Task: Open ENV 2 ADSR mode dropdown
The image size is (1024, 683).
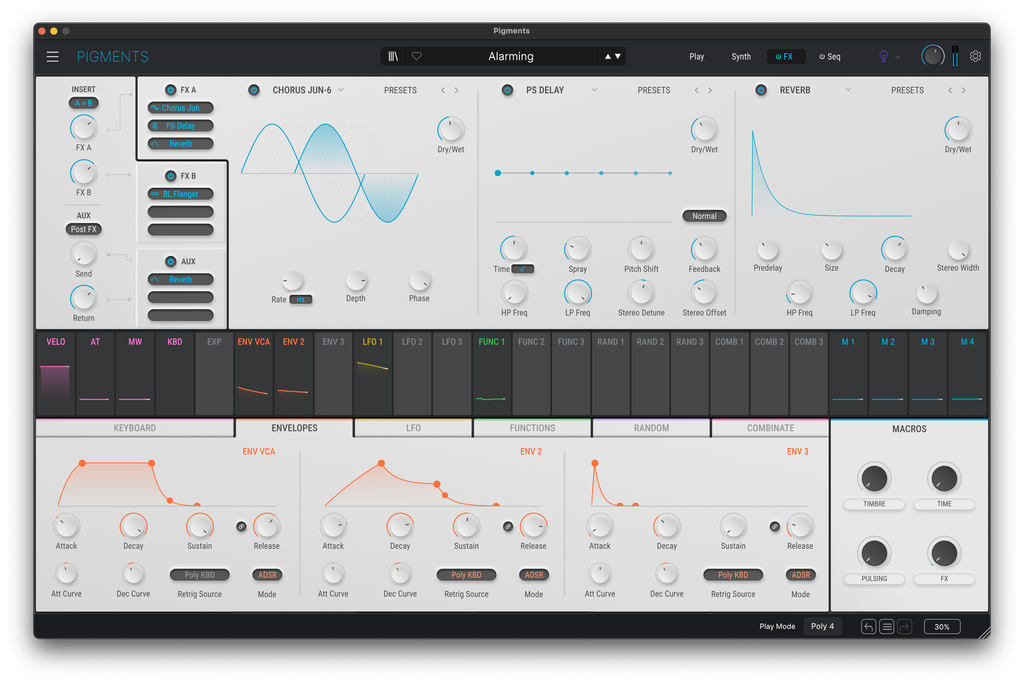Action: point(534,575)
